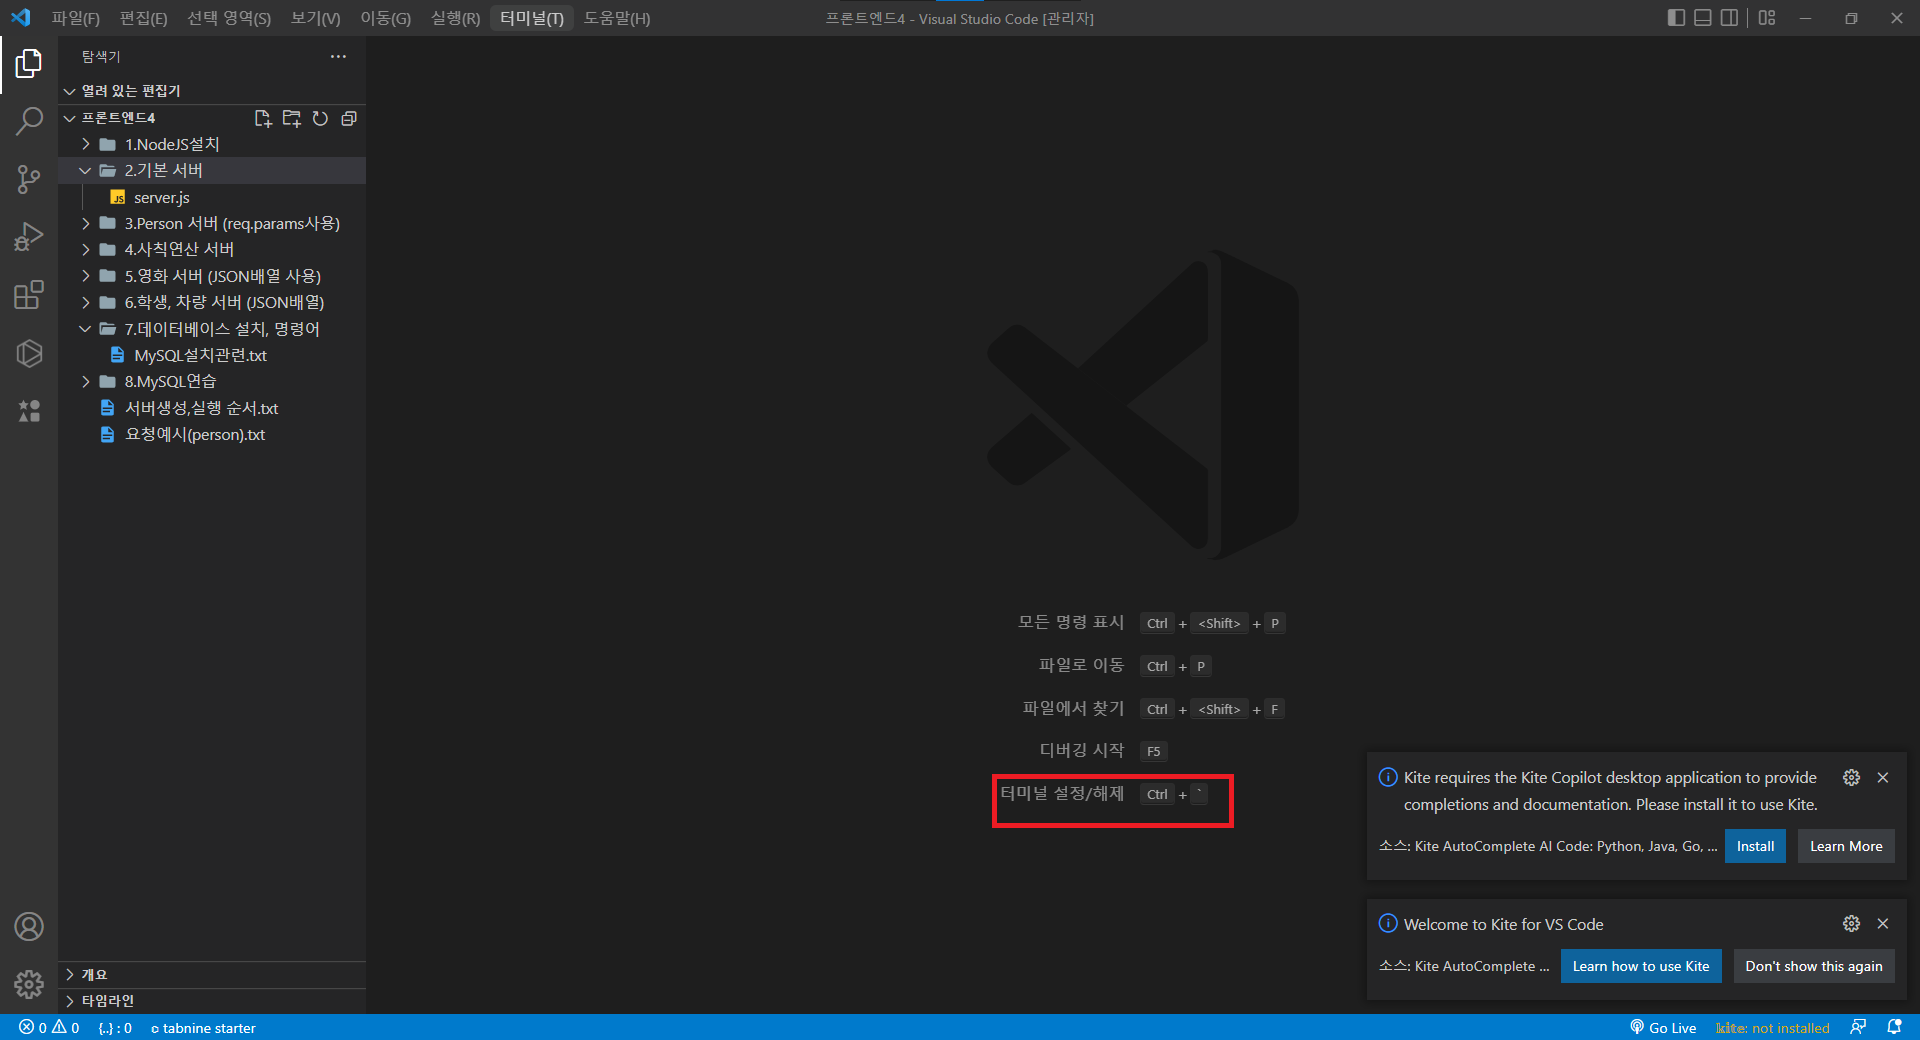This screenshot has width=1920, height=1040.
Task: Toggle bottom panel layout icon
Action: coord(1703,18)
